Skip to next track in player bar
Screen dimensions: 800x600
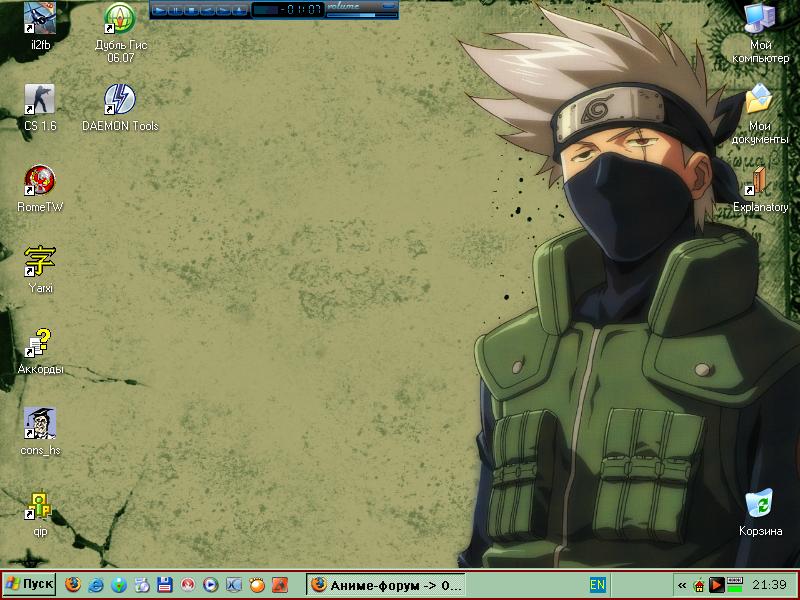coord(223,10)
